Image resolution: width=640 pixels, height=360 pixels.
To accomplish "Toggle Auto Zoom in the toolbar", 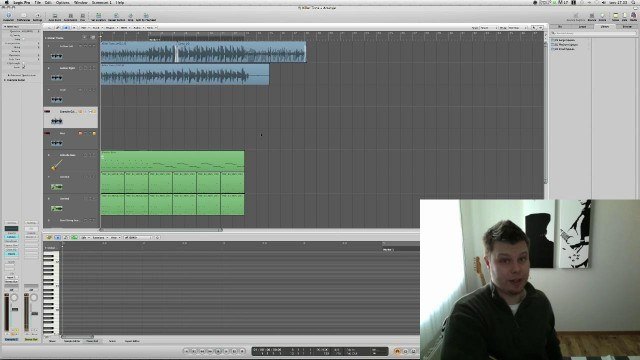I will tap(55, 16).
